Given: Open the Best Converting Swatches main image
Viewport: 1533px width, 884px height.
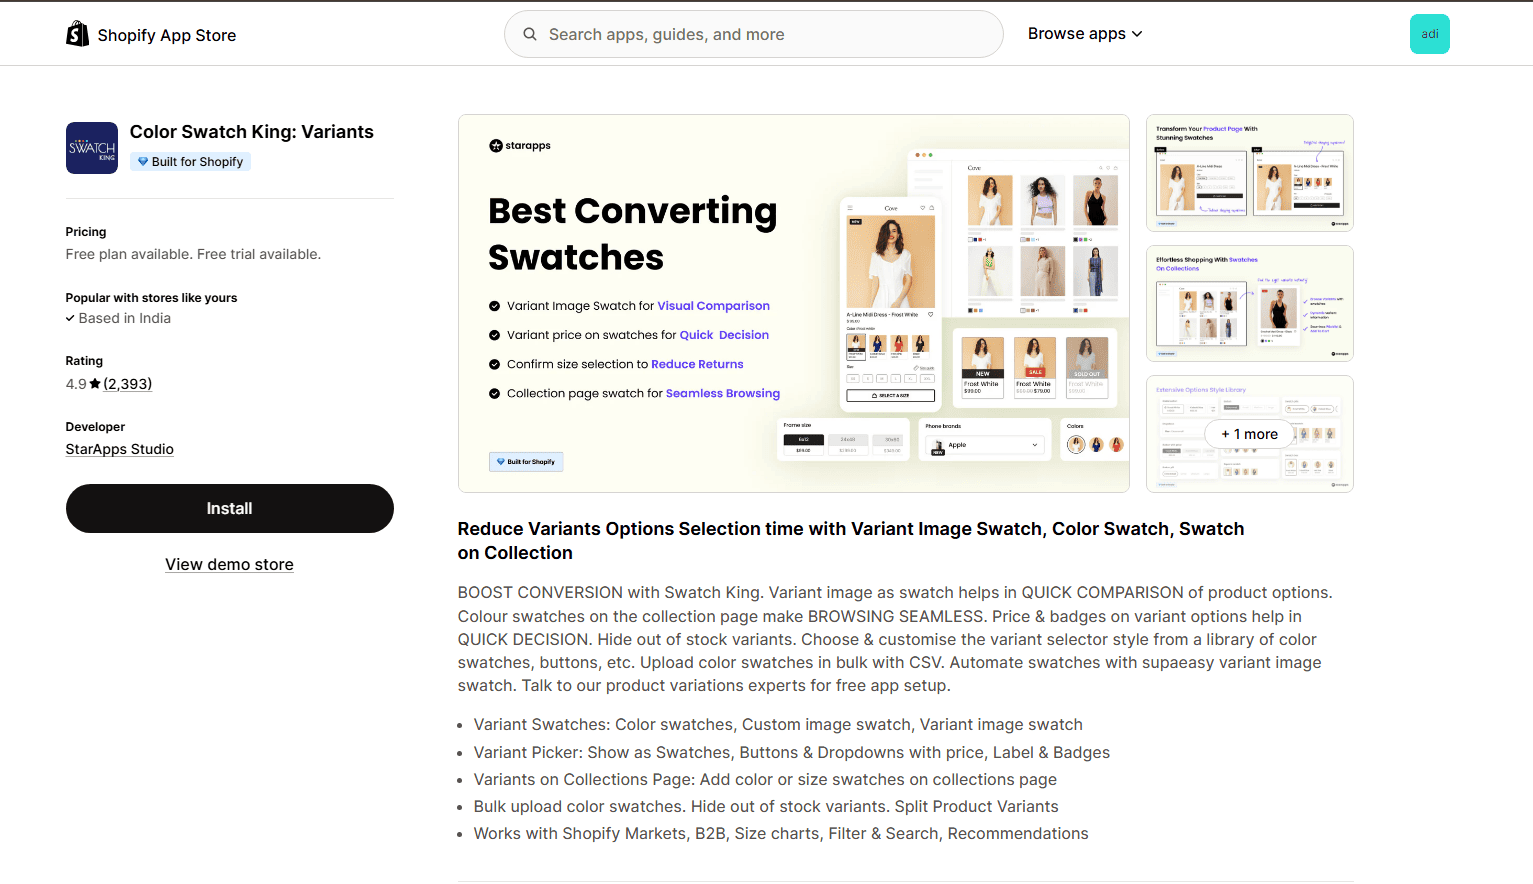Looking at the screenshot, I should point(794,303).
